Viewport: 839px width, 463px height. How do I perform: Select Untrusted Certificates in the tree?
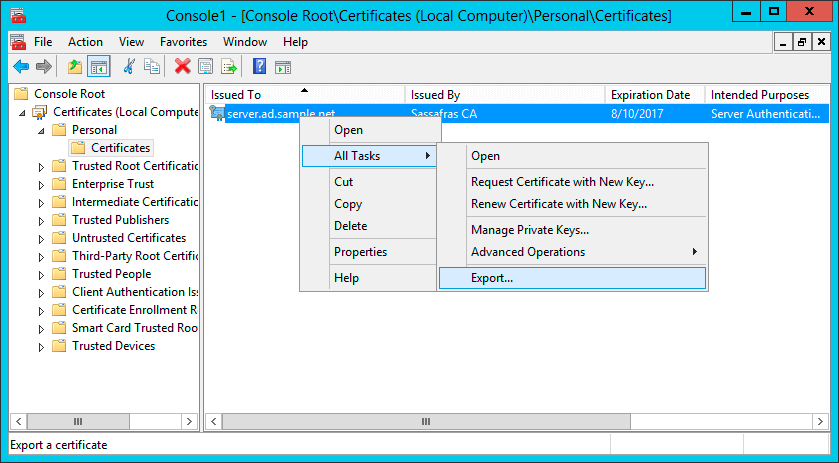128,238
